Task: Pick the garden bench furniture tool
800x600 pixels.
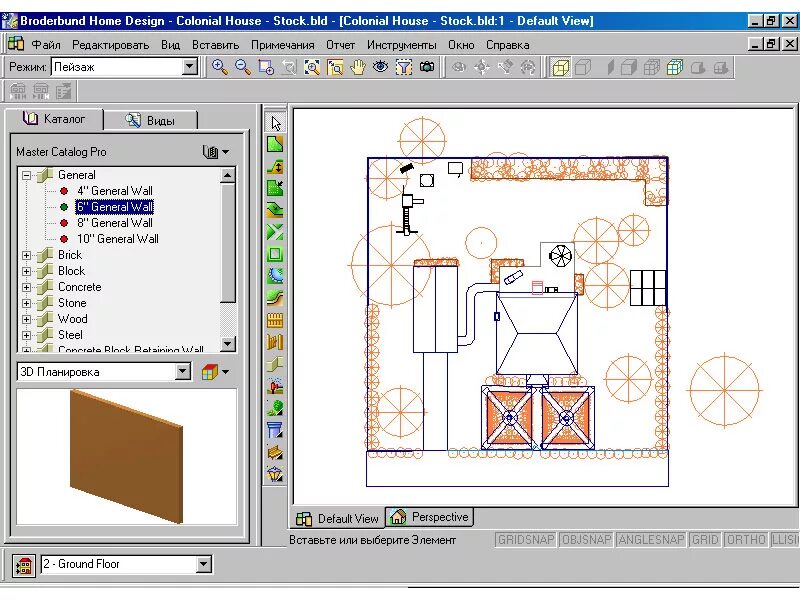Action: [x=276, y=453]
